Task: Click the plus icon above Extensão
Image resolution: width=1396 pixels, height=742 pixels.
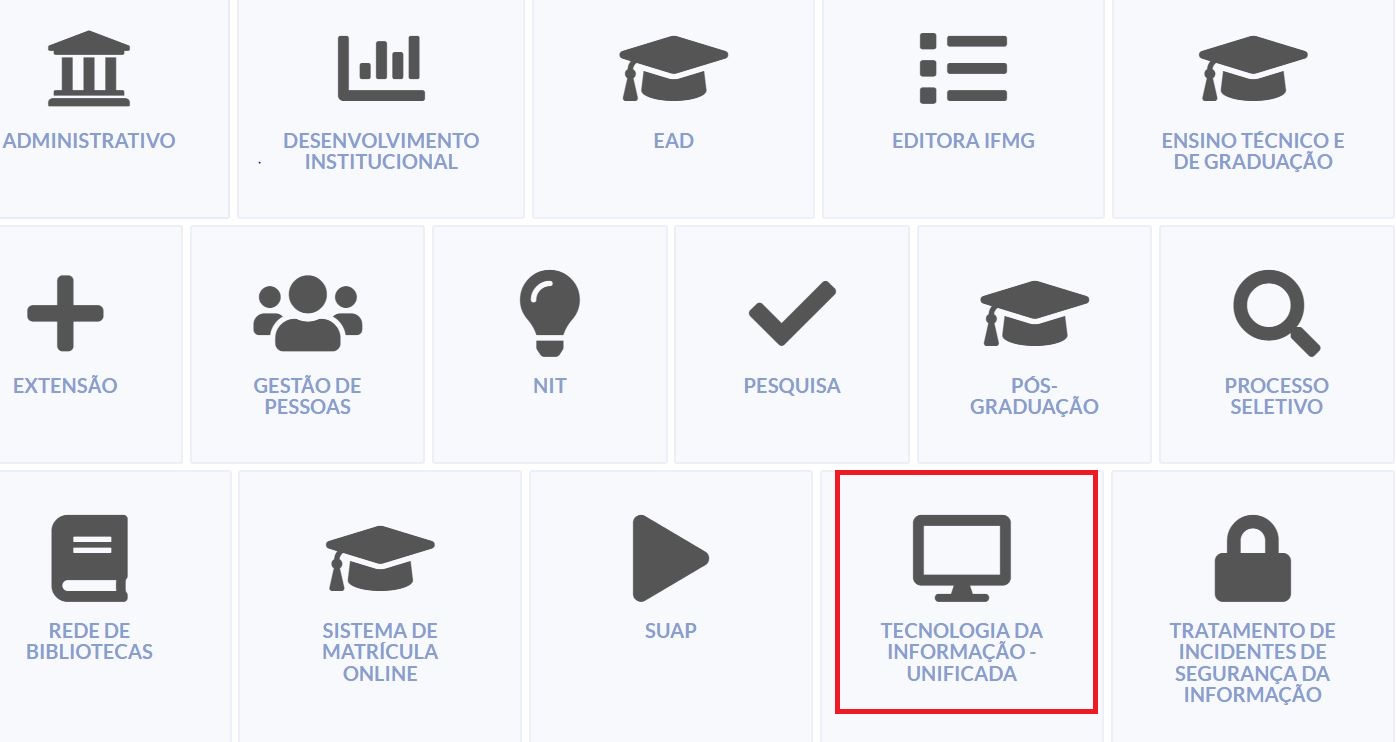Action: (x=65, y=314)
